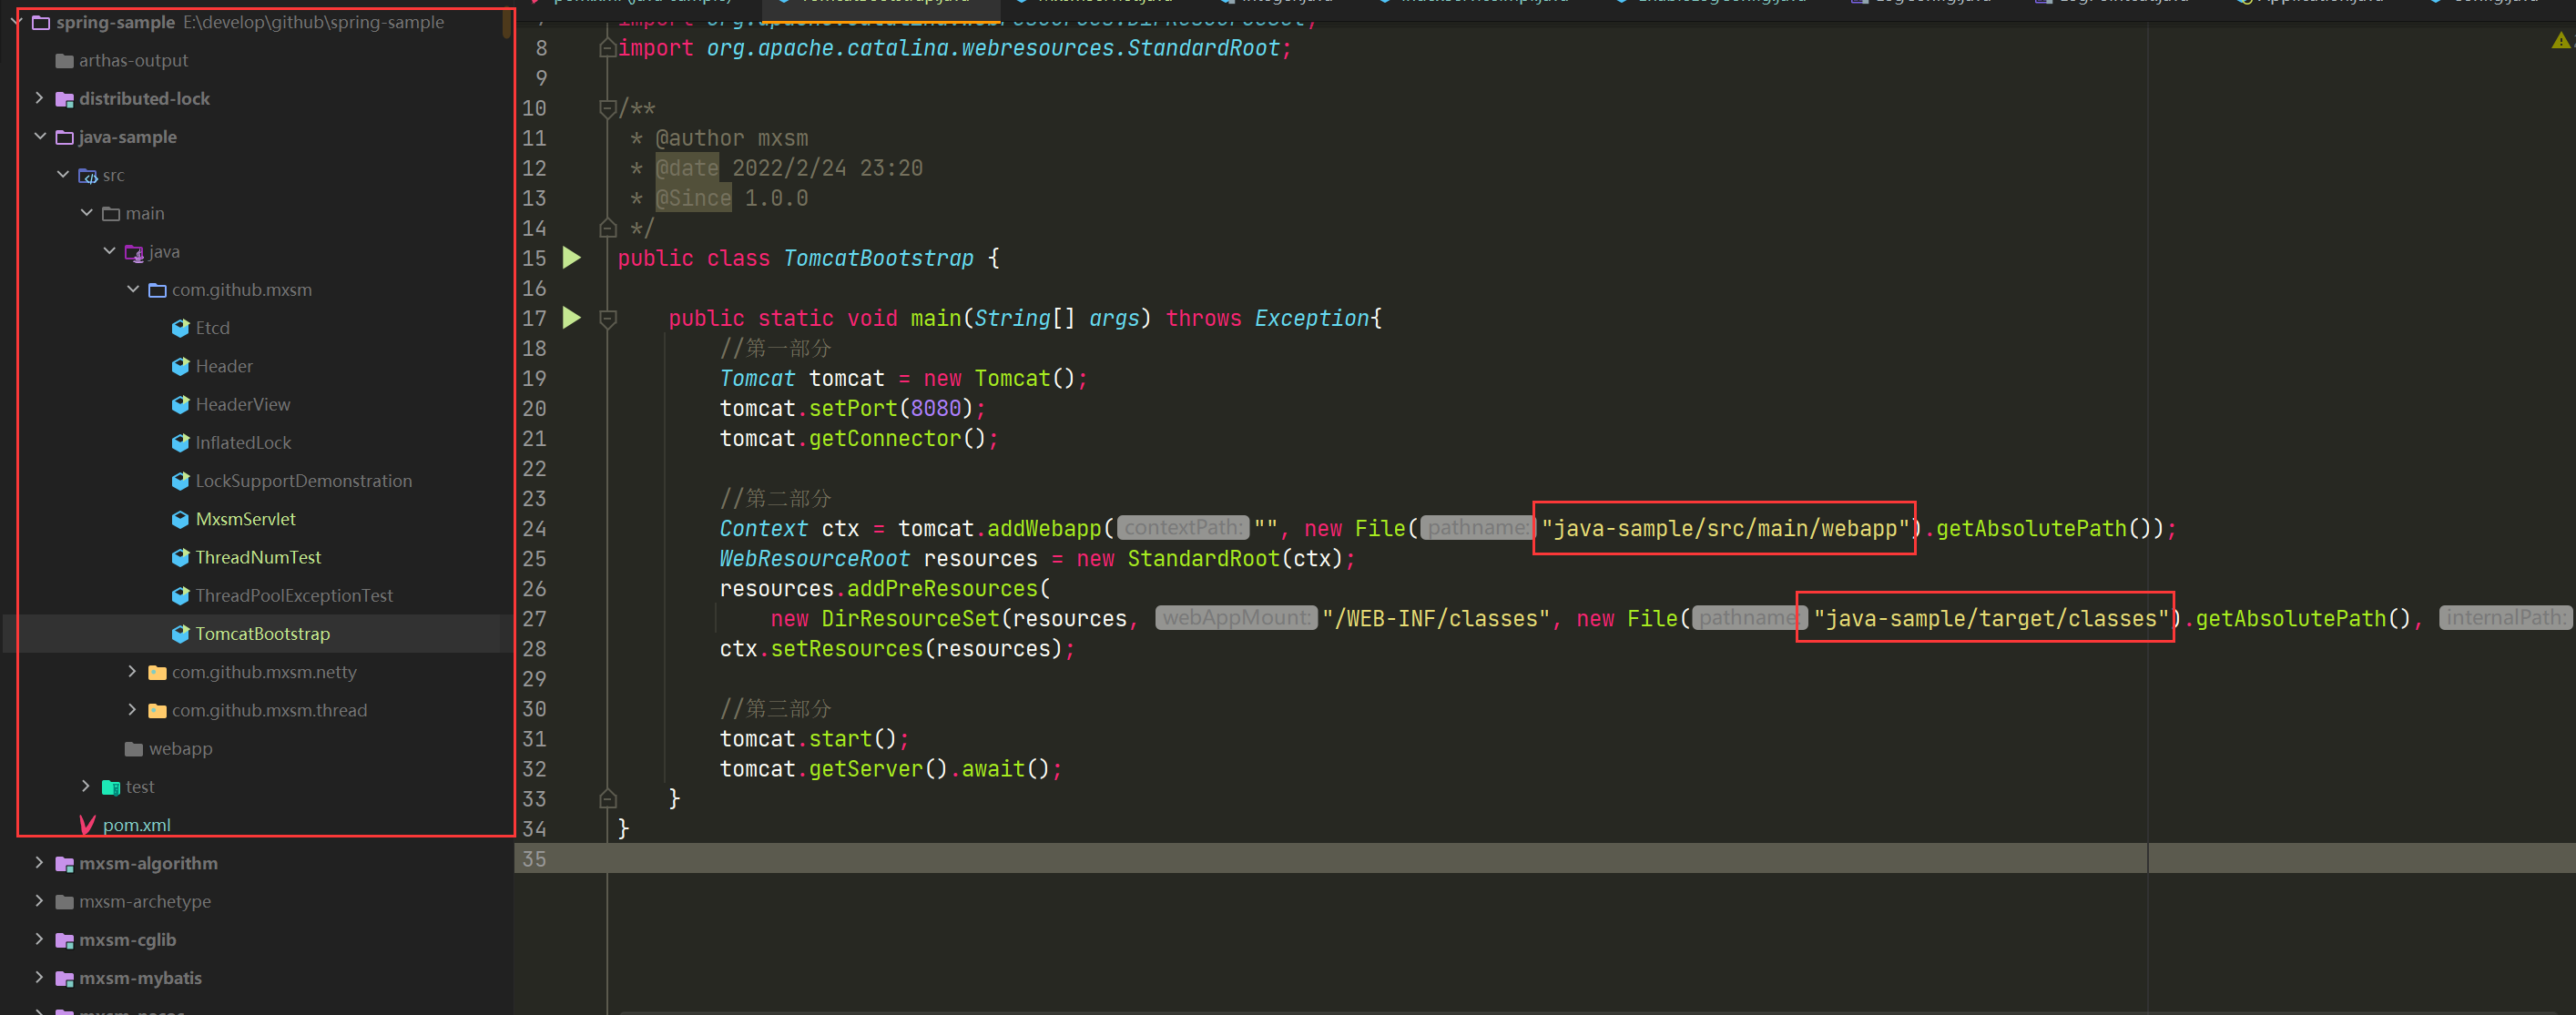Screen dimensions: 2576x1015
Task: Collapse the java-sample folder
Action: click(39, 136)
